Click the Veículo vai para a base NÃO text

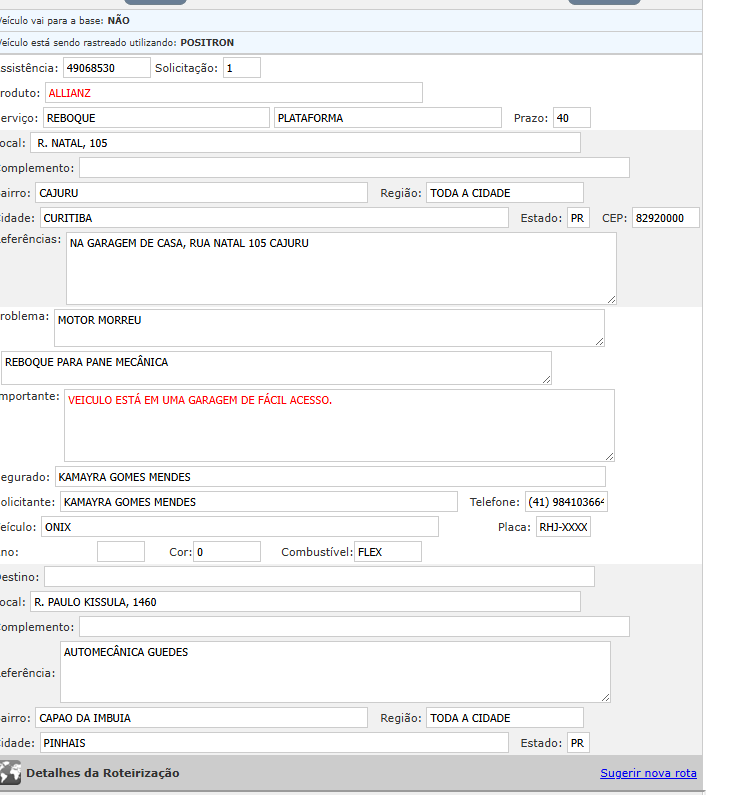click(x=64, y=21)
